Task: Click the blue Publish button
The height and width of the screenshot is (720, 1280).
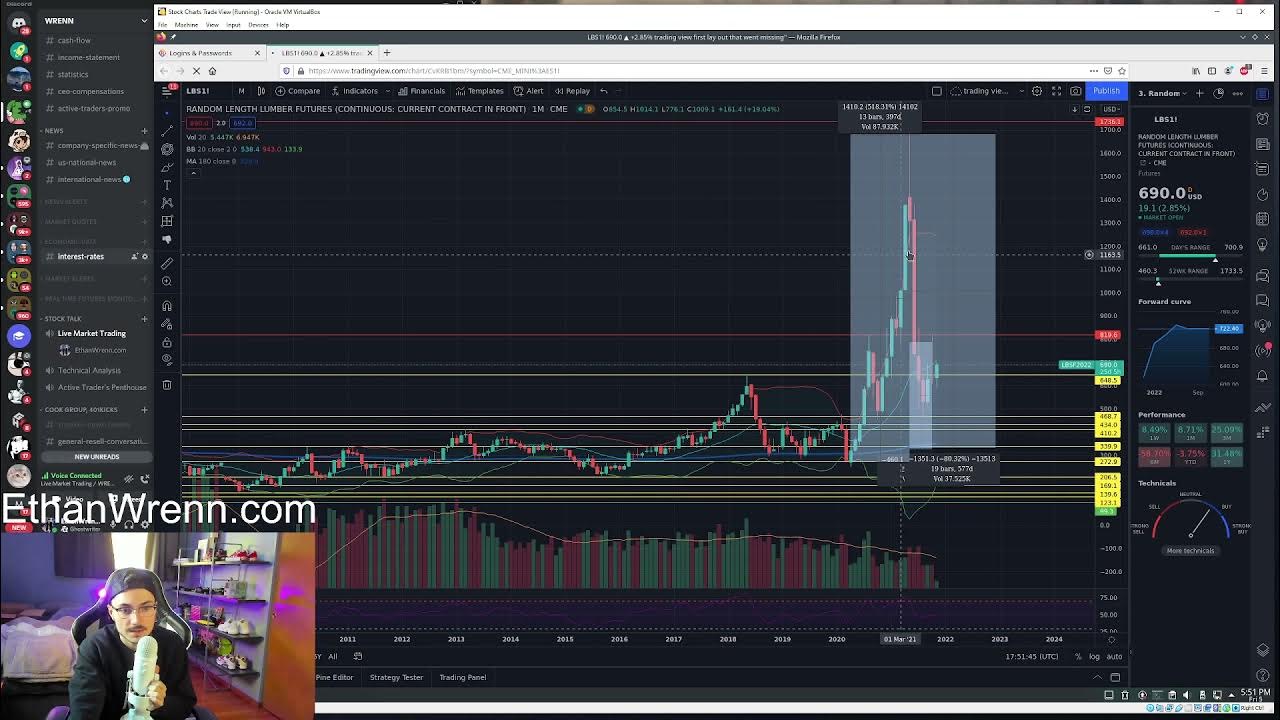Action: pyautogui.click(x=1106, y=91)
